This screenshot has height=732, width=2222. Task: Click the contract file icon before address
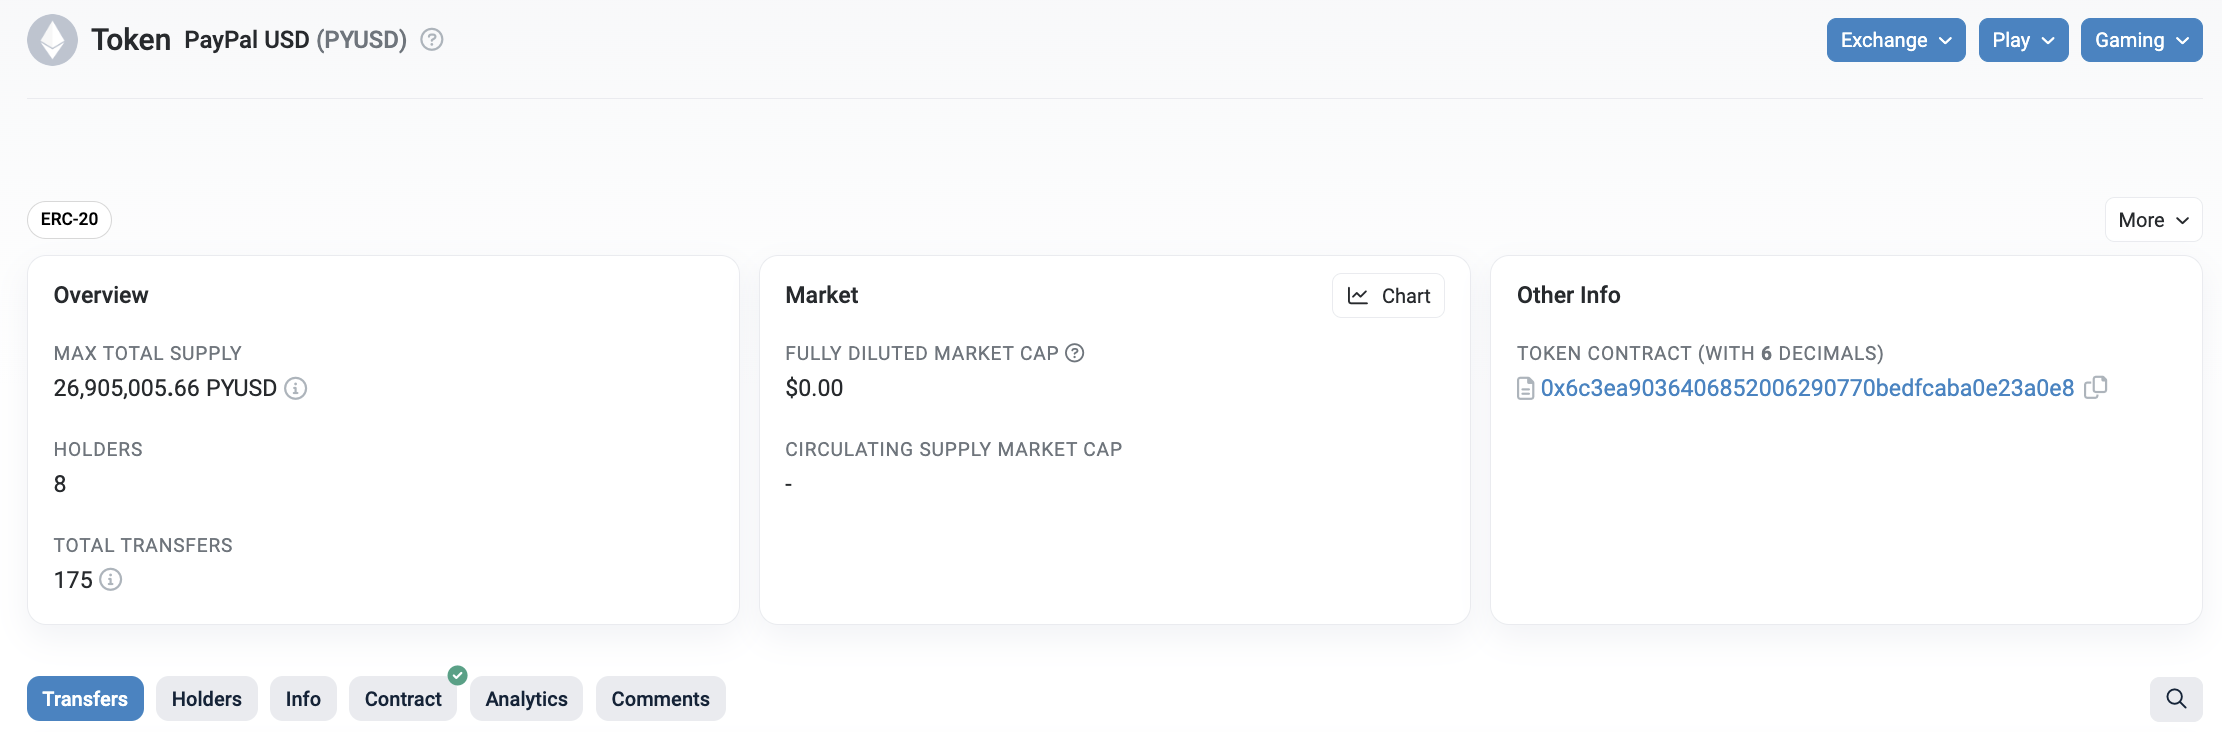pyautogui.click(x=1525, y=388)
